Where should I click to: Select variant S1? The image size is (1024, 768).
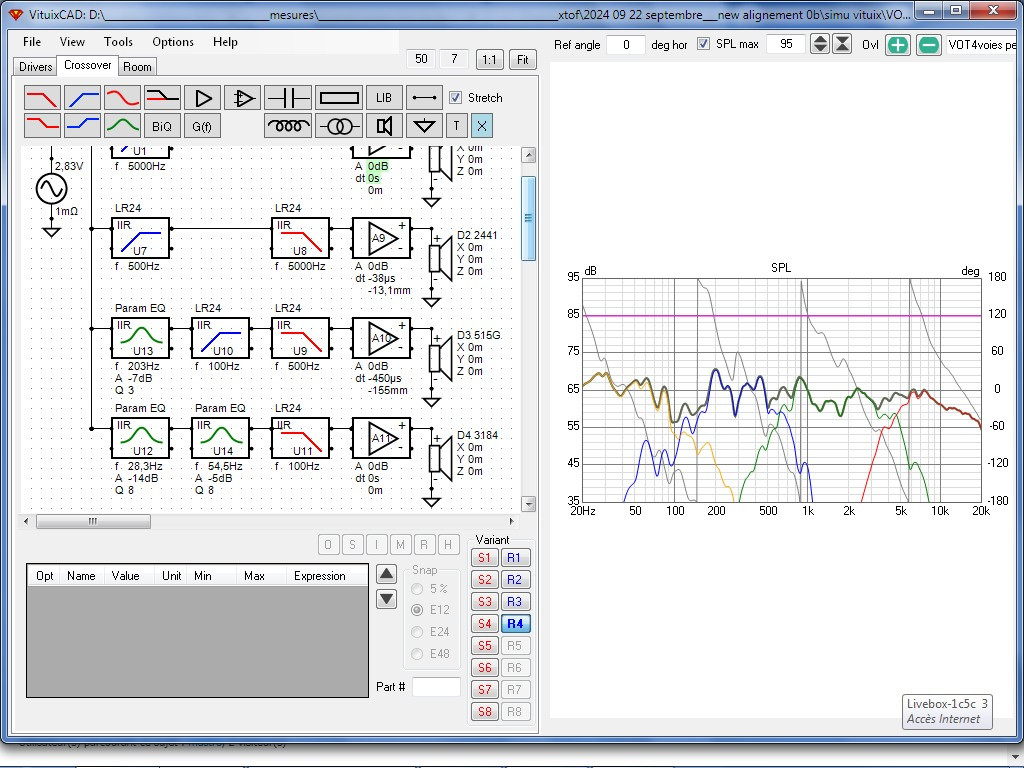pos(485,558)
